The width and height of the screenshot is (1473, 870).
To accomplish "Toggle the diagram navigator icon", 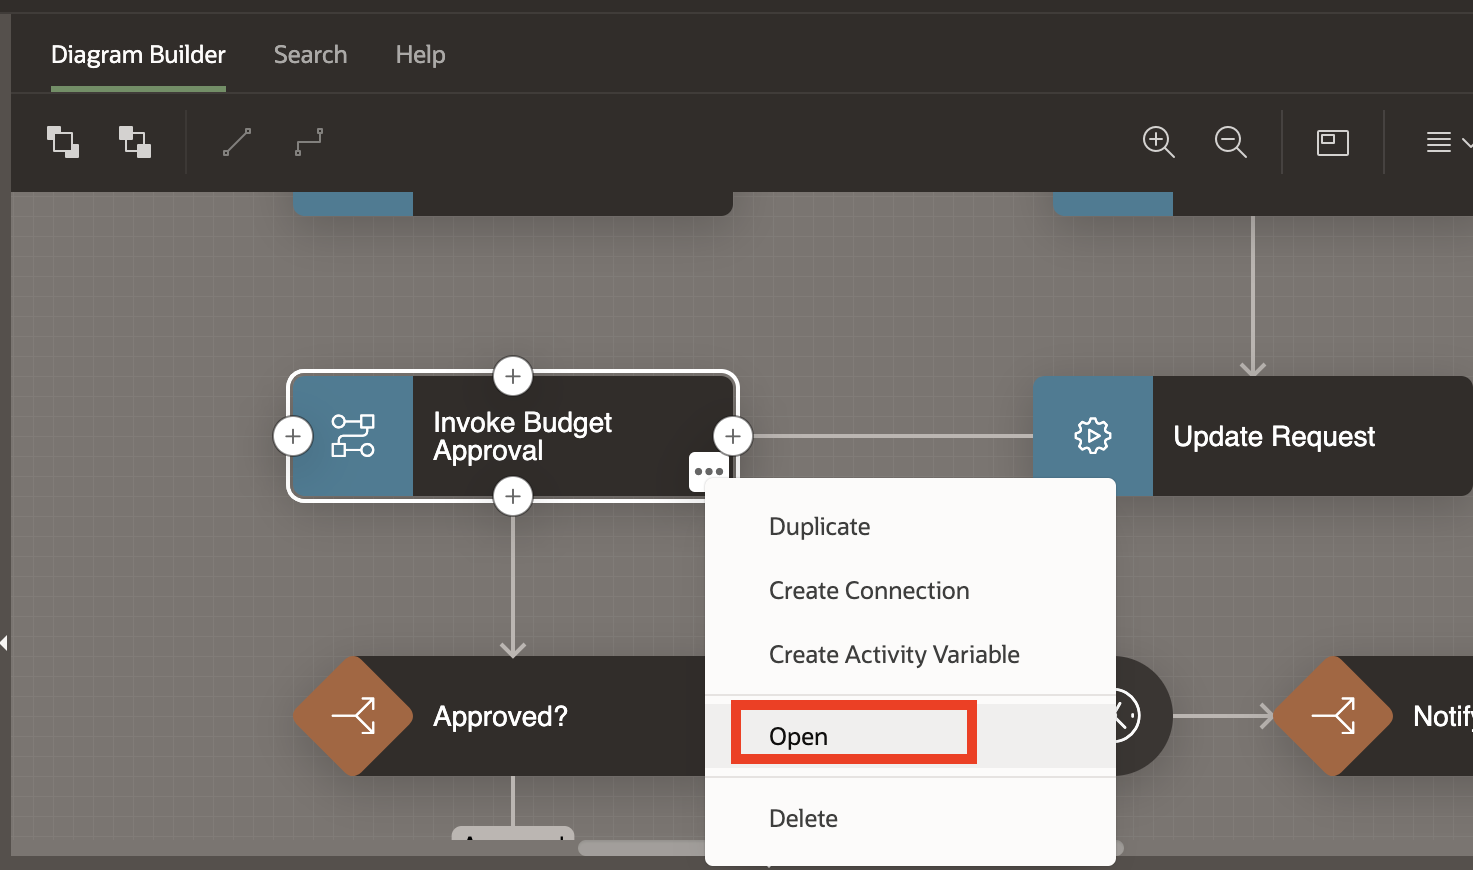I will coord(1332,143).
